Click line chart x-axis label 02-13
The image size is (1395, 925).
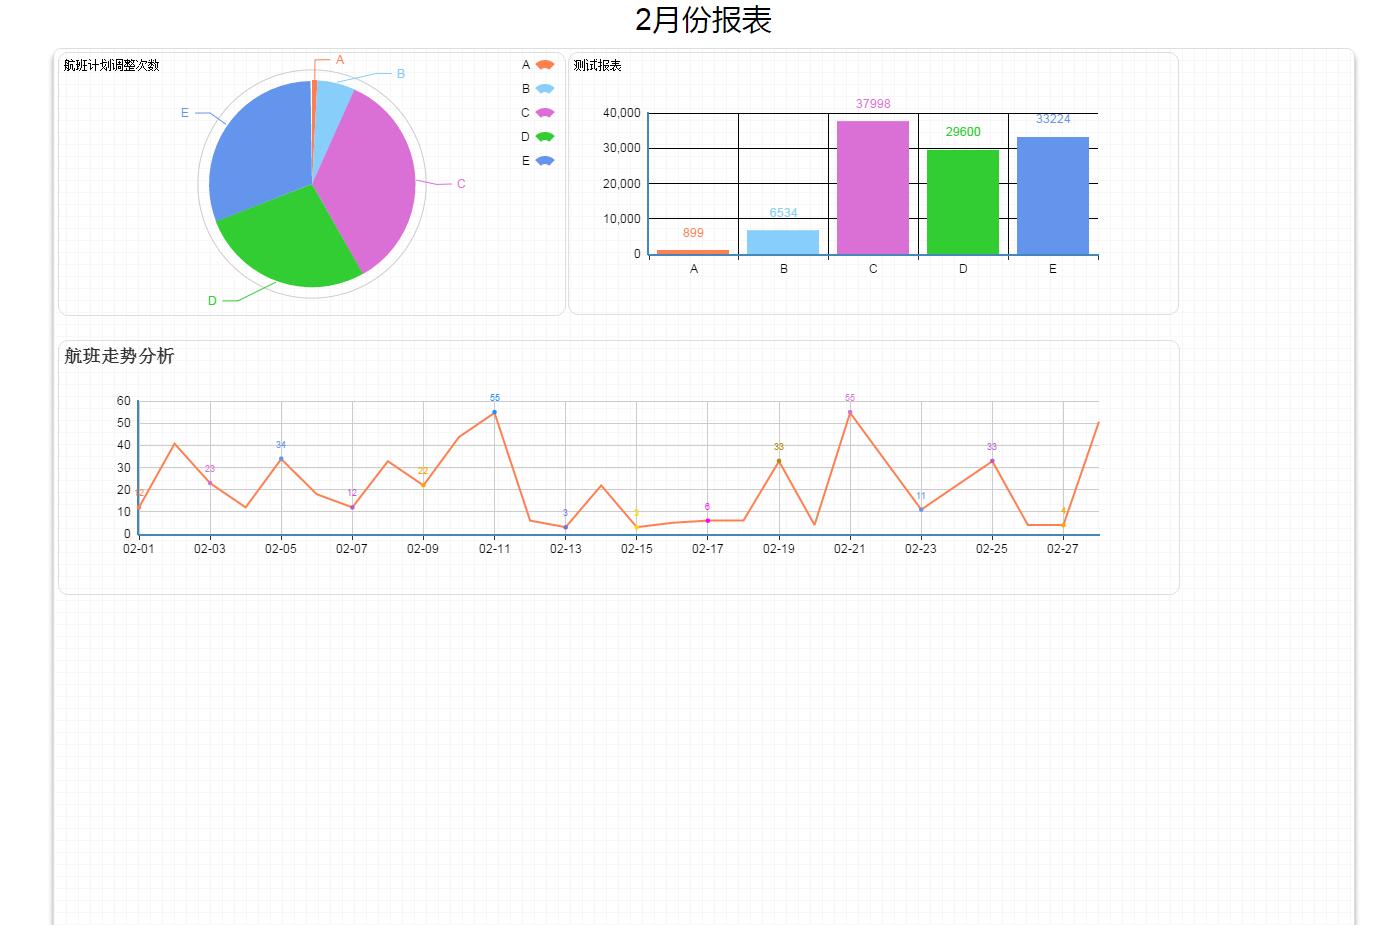(565, 549)
